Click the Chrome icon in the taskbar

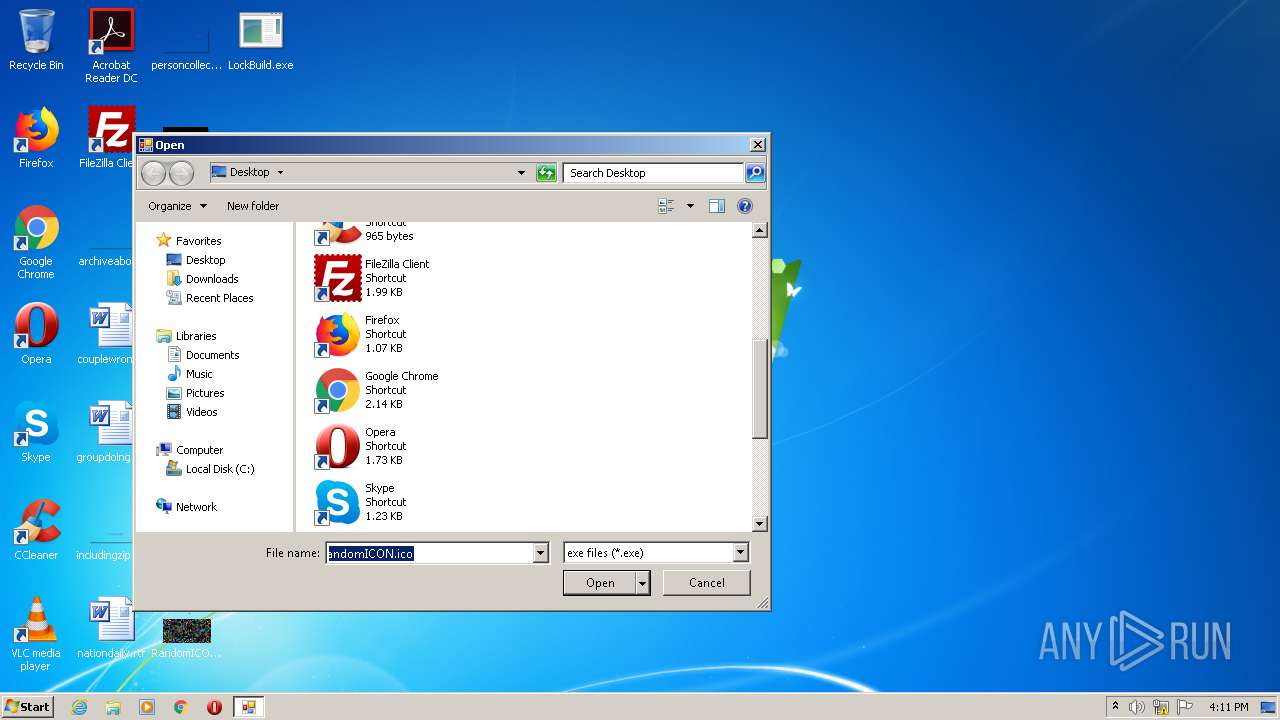click(181, 707)
